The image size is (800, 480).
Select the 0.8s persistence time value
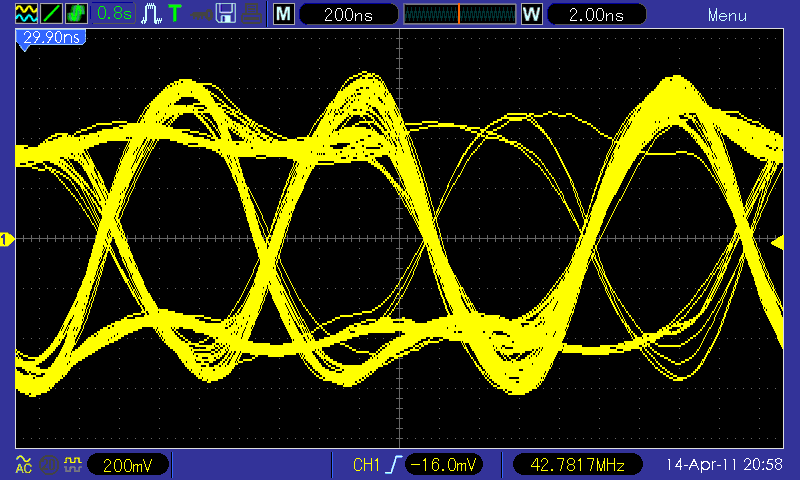(114, 13)
